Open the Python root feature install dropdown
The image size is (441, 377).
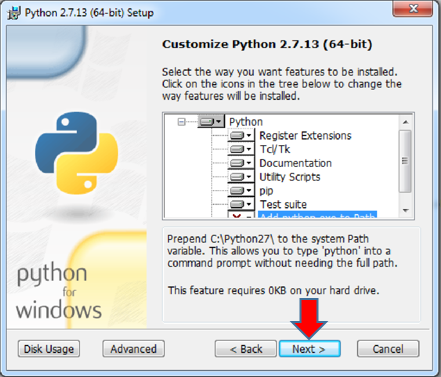[x=211, y=122]
